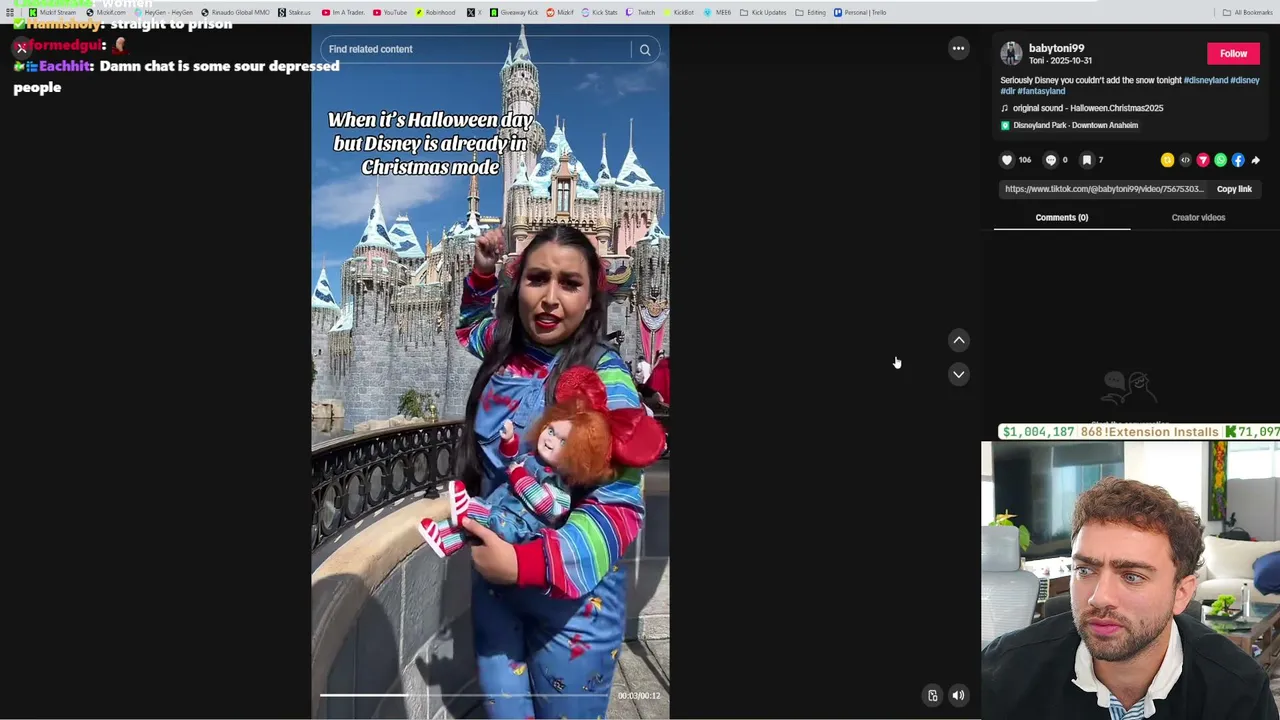Share video to Facebook
This screenshot has height=720, width=1280.
tap(1238, 160)
